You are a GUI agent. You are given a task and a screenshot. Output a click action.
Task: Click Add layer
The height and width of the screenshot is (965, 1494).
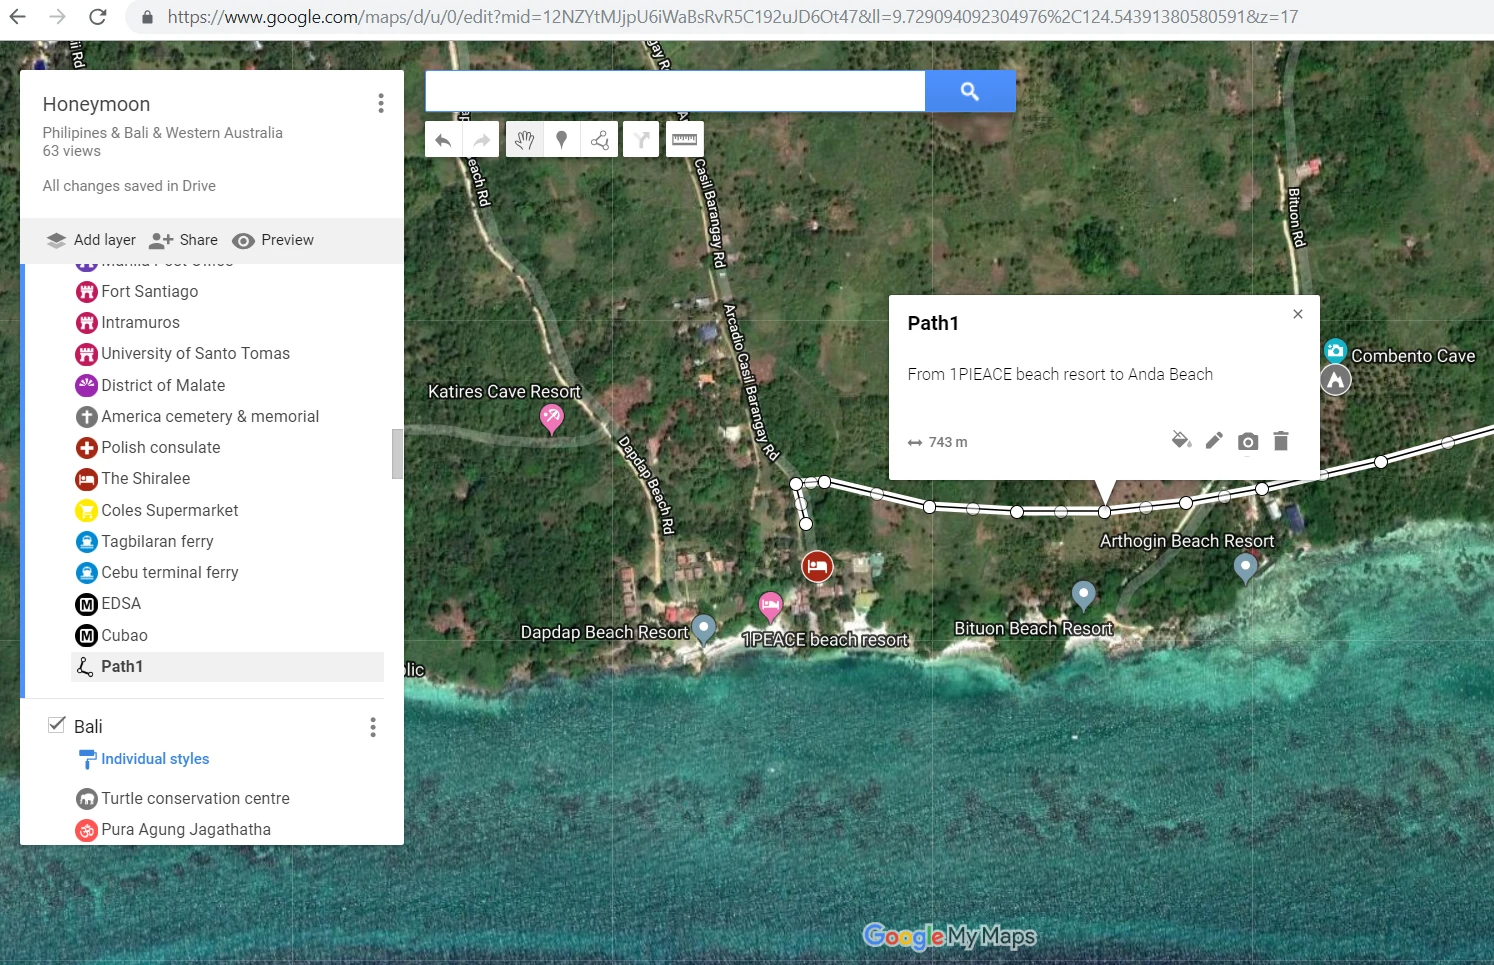[x=91, y=240]
